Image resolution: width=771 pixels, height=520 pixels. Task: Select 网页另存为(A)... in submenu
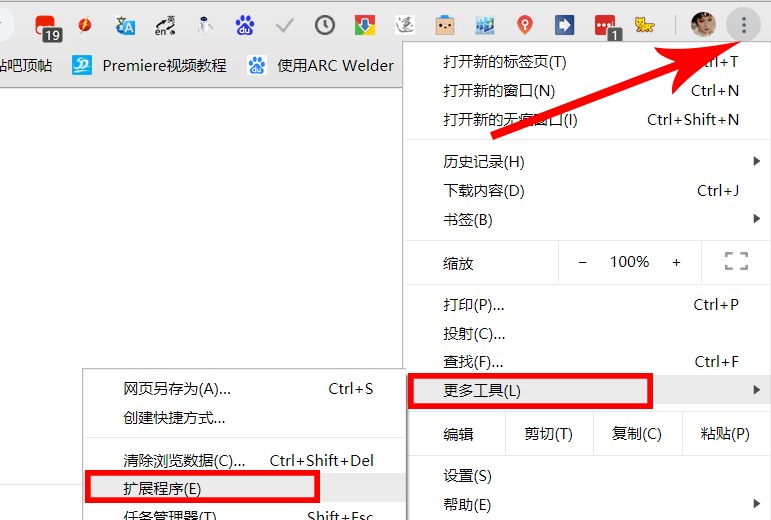pos(245,389)
